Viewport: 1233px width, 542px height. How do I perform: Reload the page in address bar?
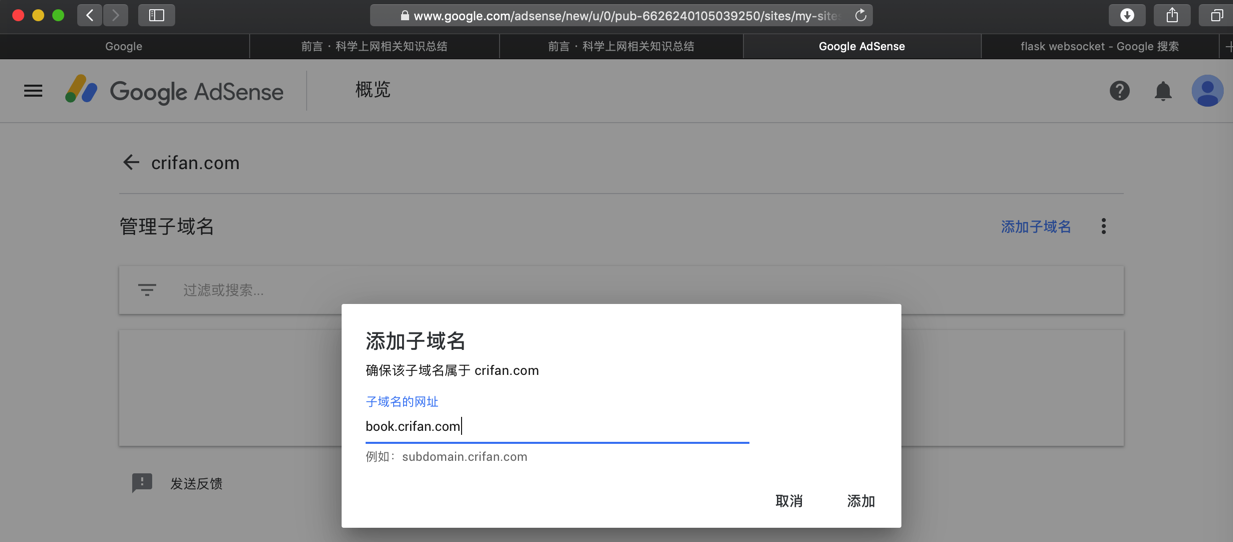coord(860,15)
